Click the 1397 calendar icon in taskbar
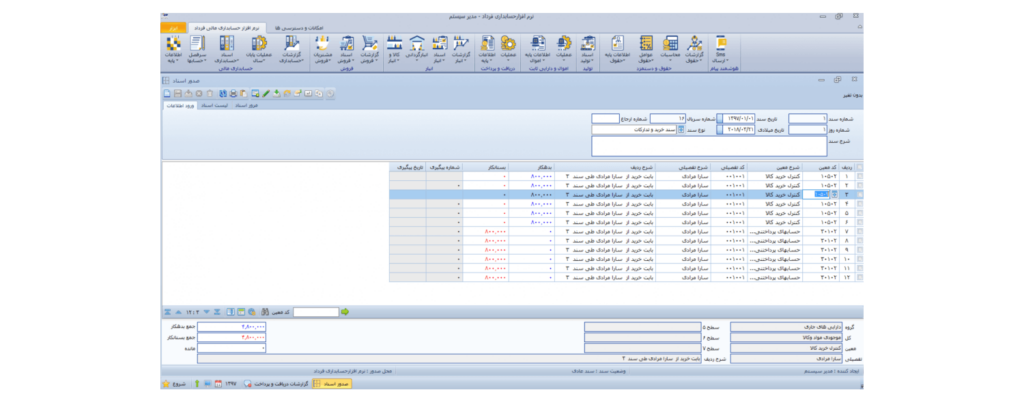The width and height of the screenshot is (1024, 403). (x=219, y=383)
